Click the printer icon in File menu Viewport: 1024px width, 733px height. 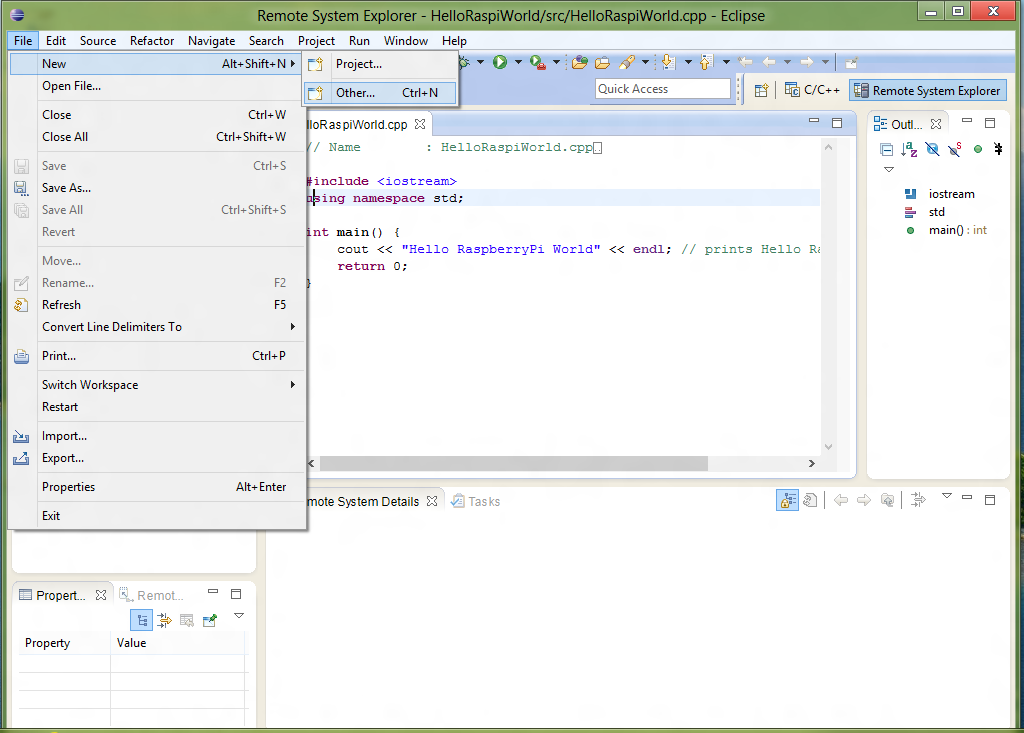tap(21, 356)
